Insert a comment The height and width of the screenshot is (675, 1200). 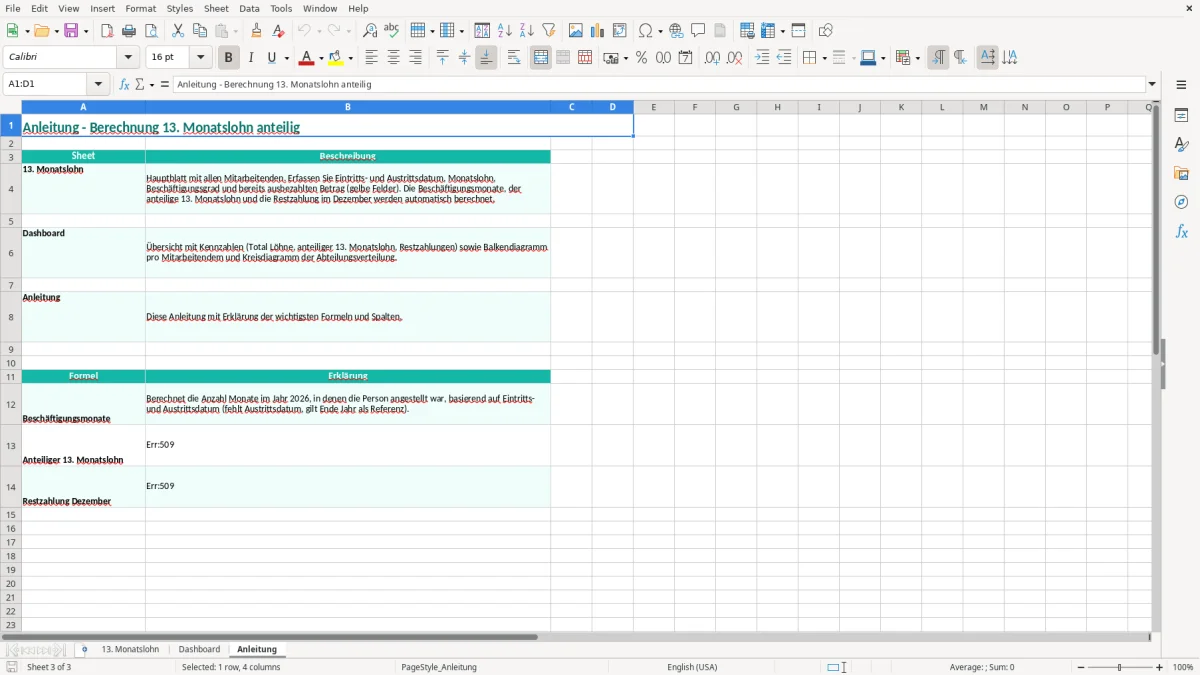[x=699, y=31]
